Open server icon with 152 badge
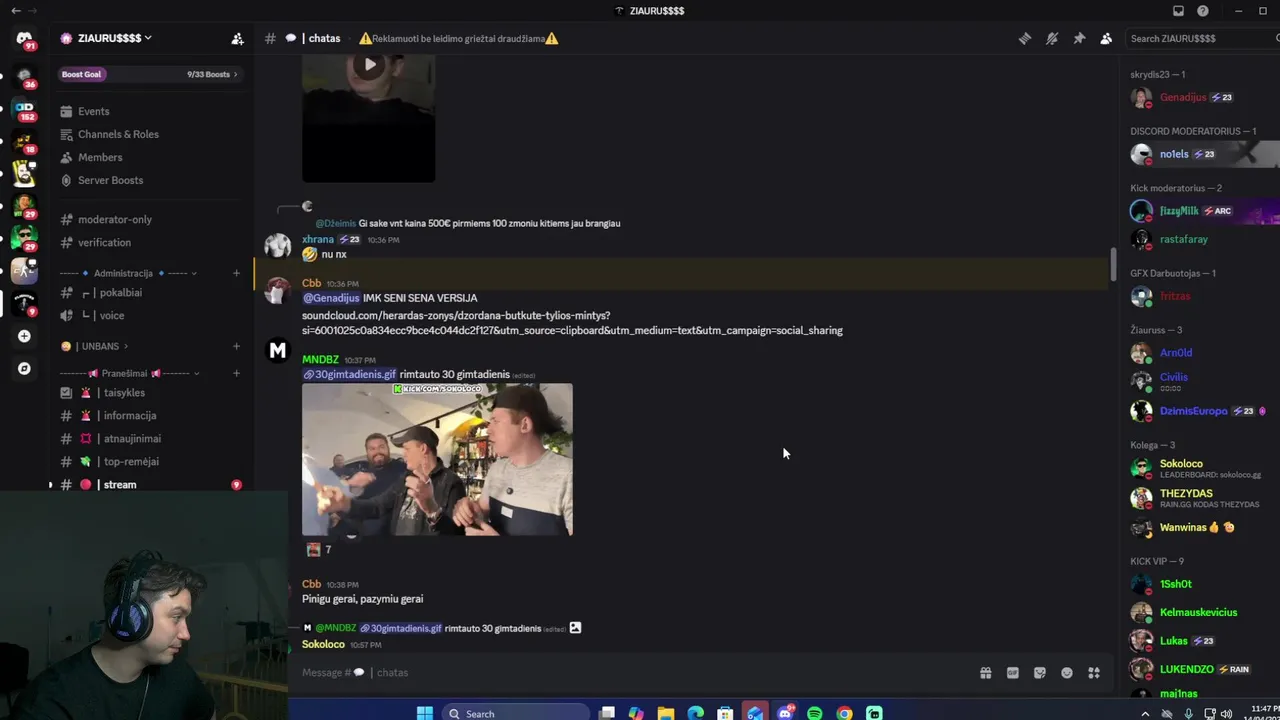 pyautogui.click(x=24, y=109)
